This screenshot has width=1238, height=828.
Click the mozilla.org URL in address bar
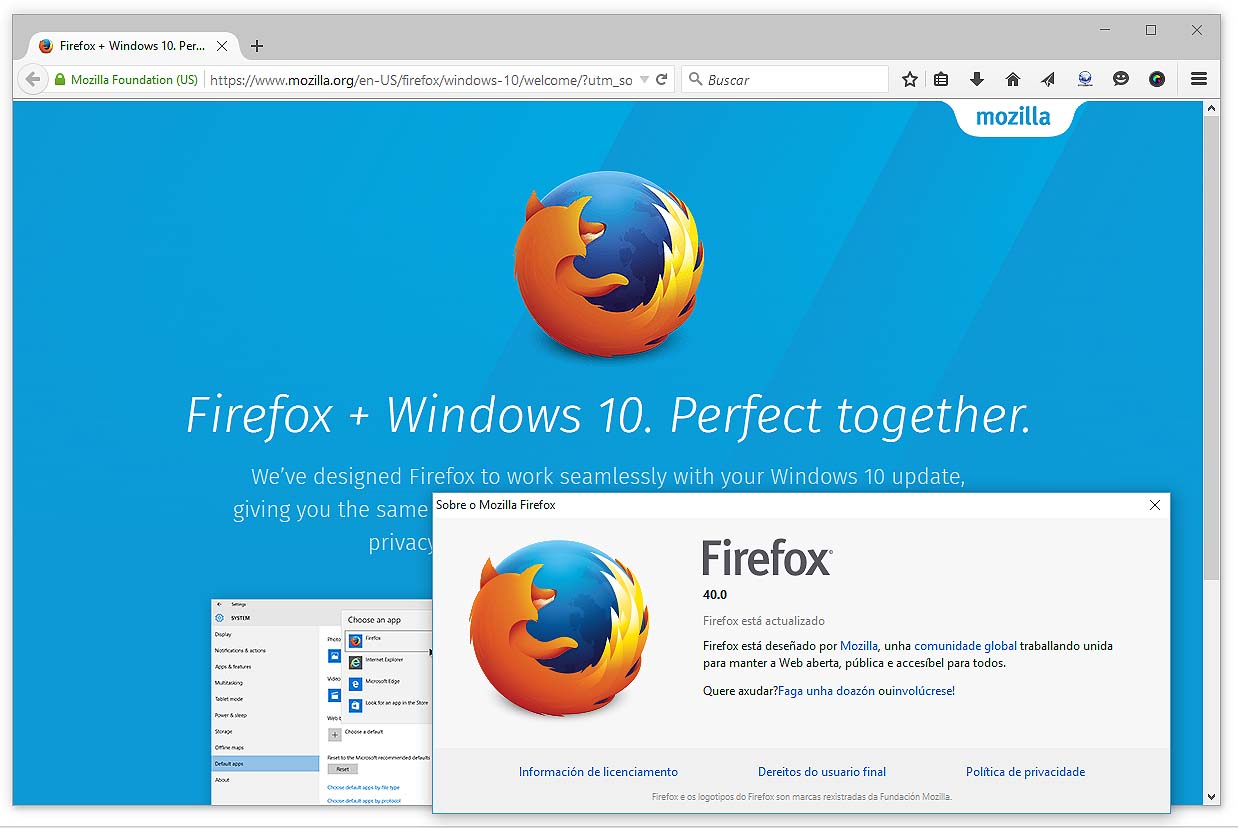click(x=421, y=79)
